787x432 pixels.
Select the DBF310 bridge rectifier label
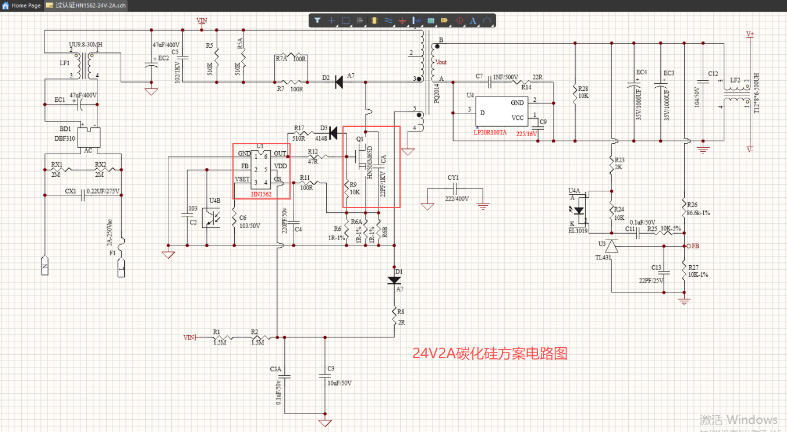(65, 138)
